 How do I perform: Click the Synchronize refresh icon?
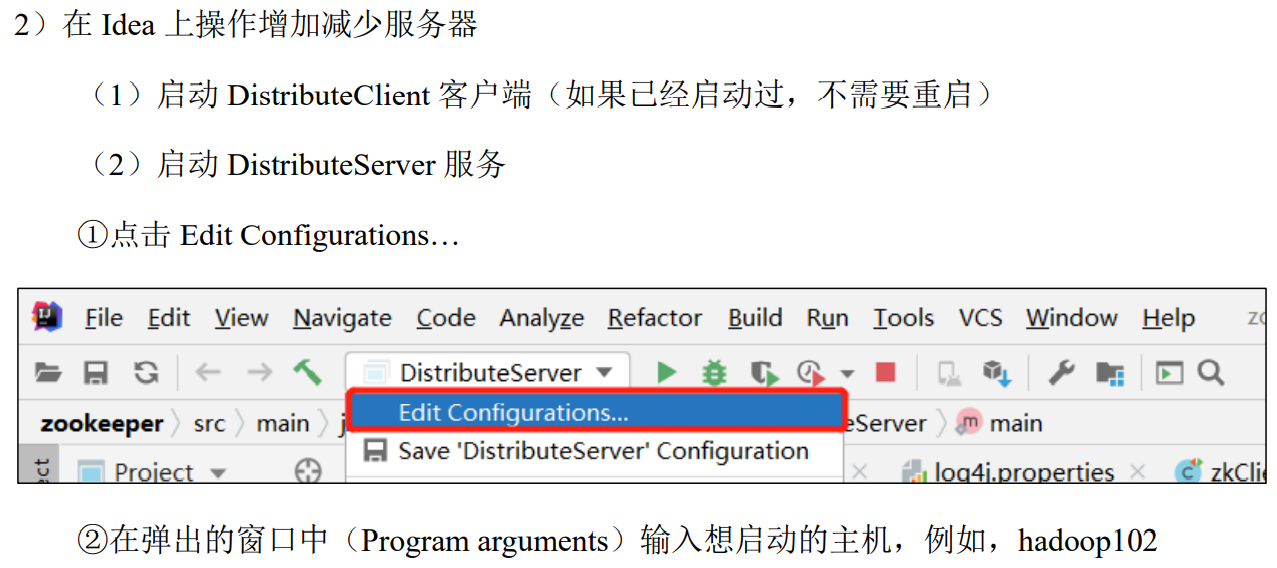(147, 373)
